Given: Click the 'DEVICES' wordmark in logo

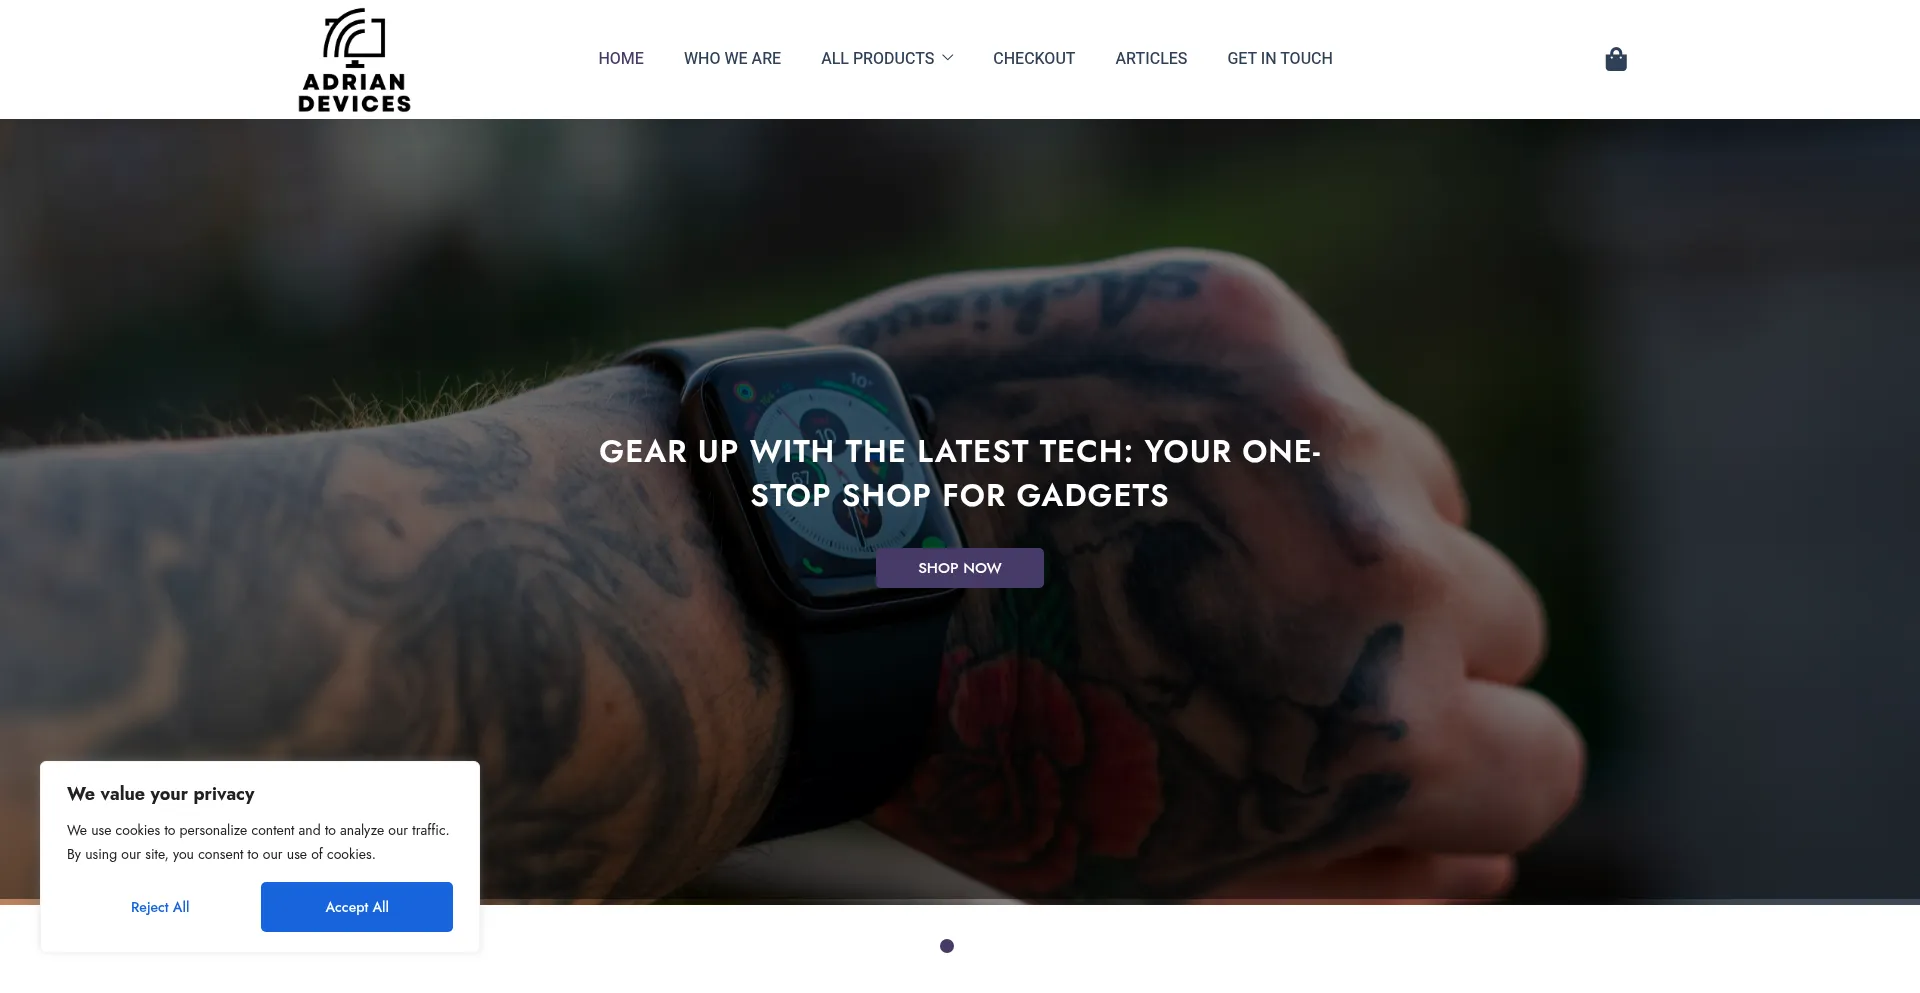Looking at the screenshot, I should (354, 103).
